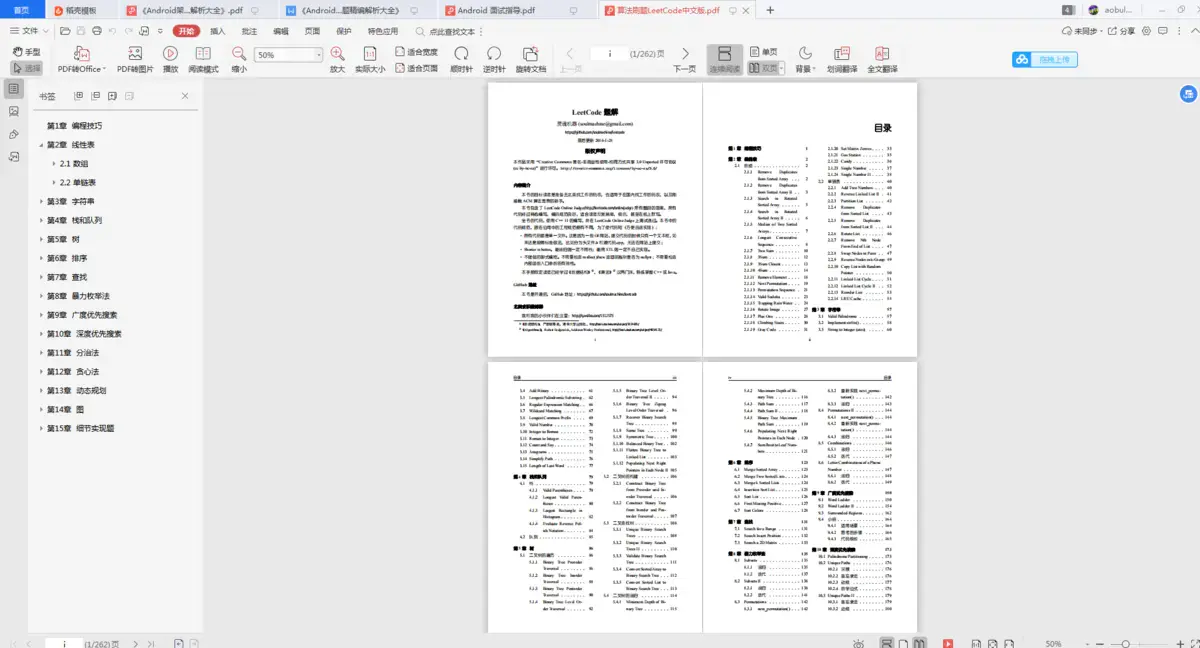Open 双页 dropdown arrow
The width and height of the screenshot is (1200, 648).
783,69
